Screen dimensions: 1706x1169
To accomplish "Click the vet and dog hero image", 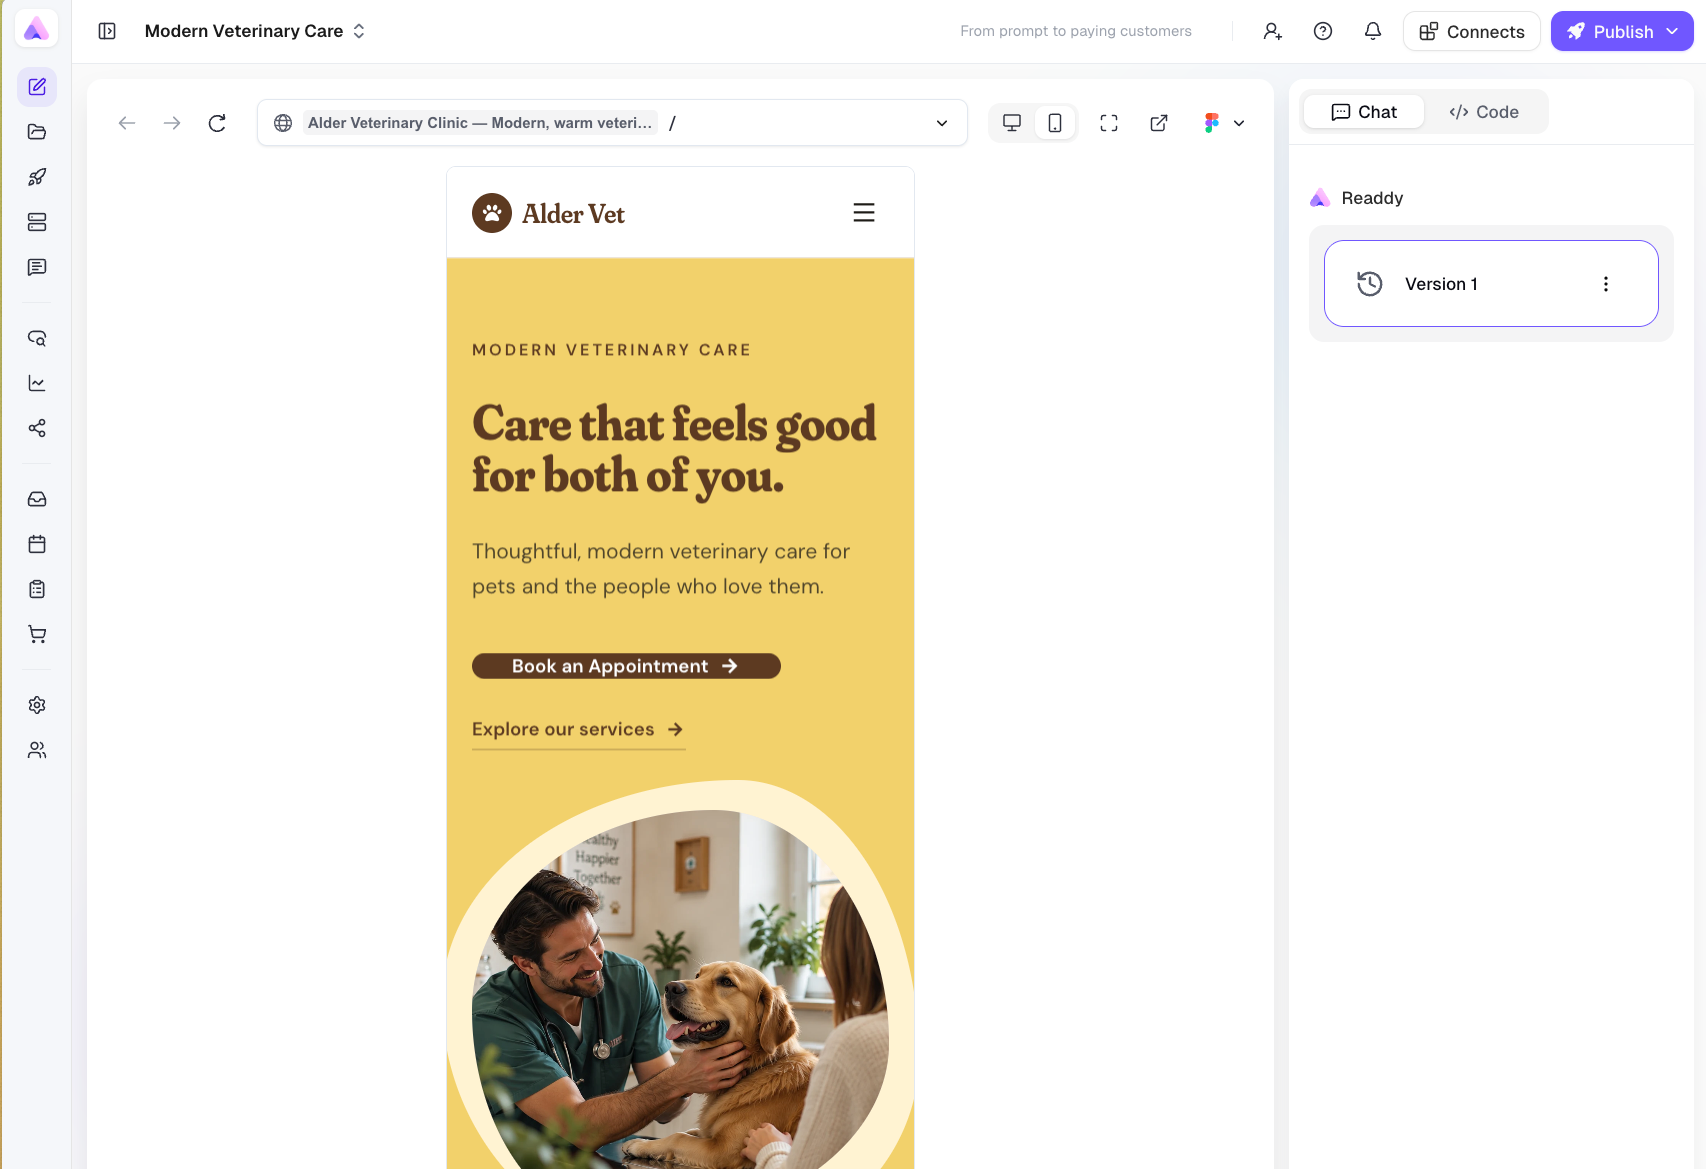I will pos(680,990).
